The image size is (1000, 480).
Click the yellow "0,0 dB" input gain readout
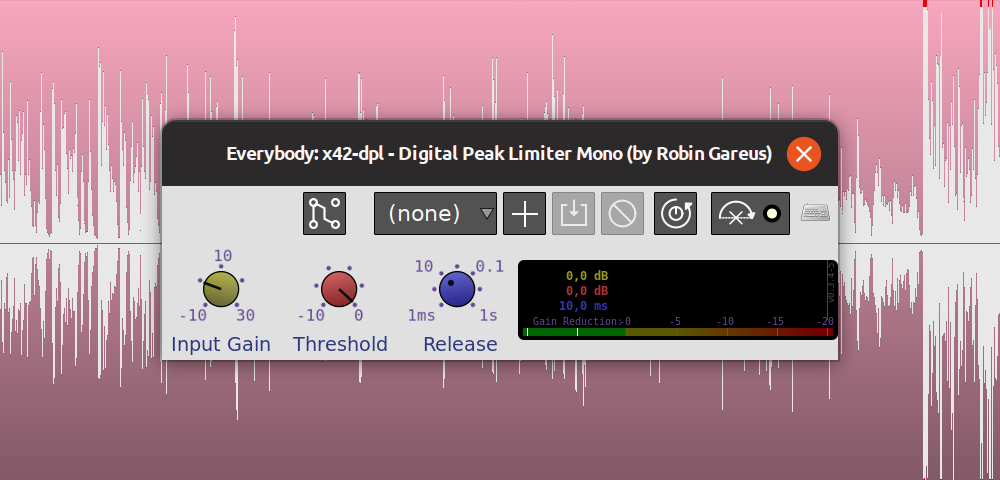point(587,276)
